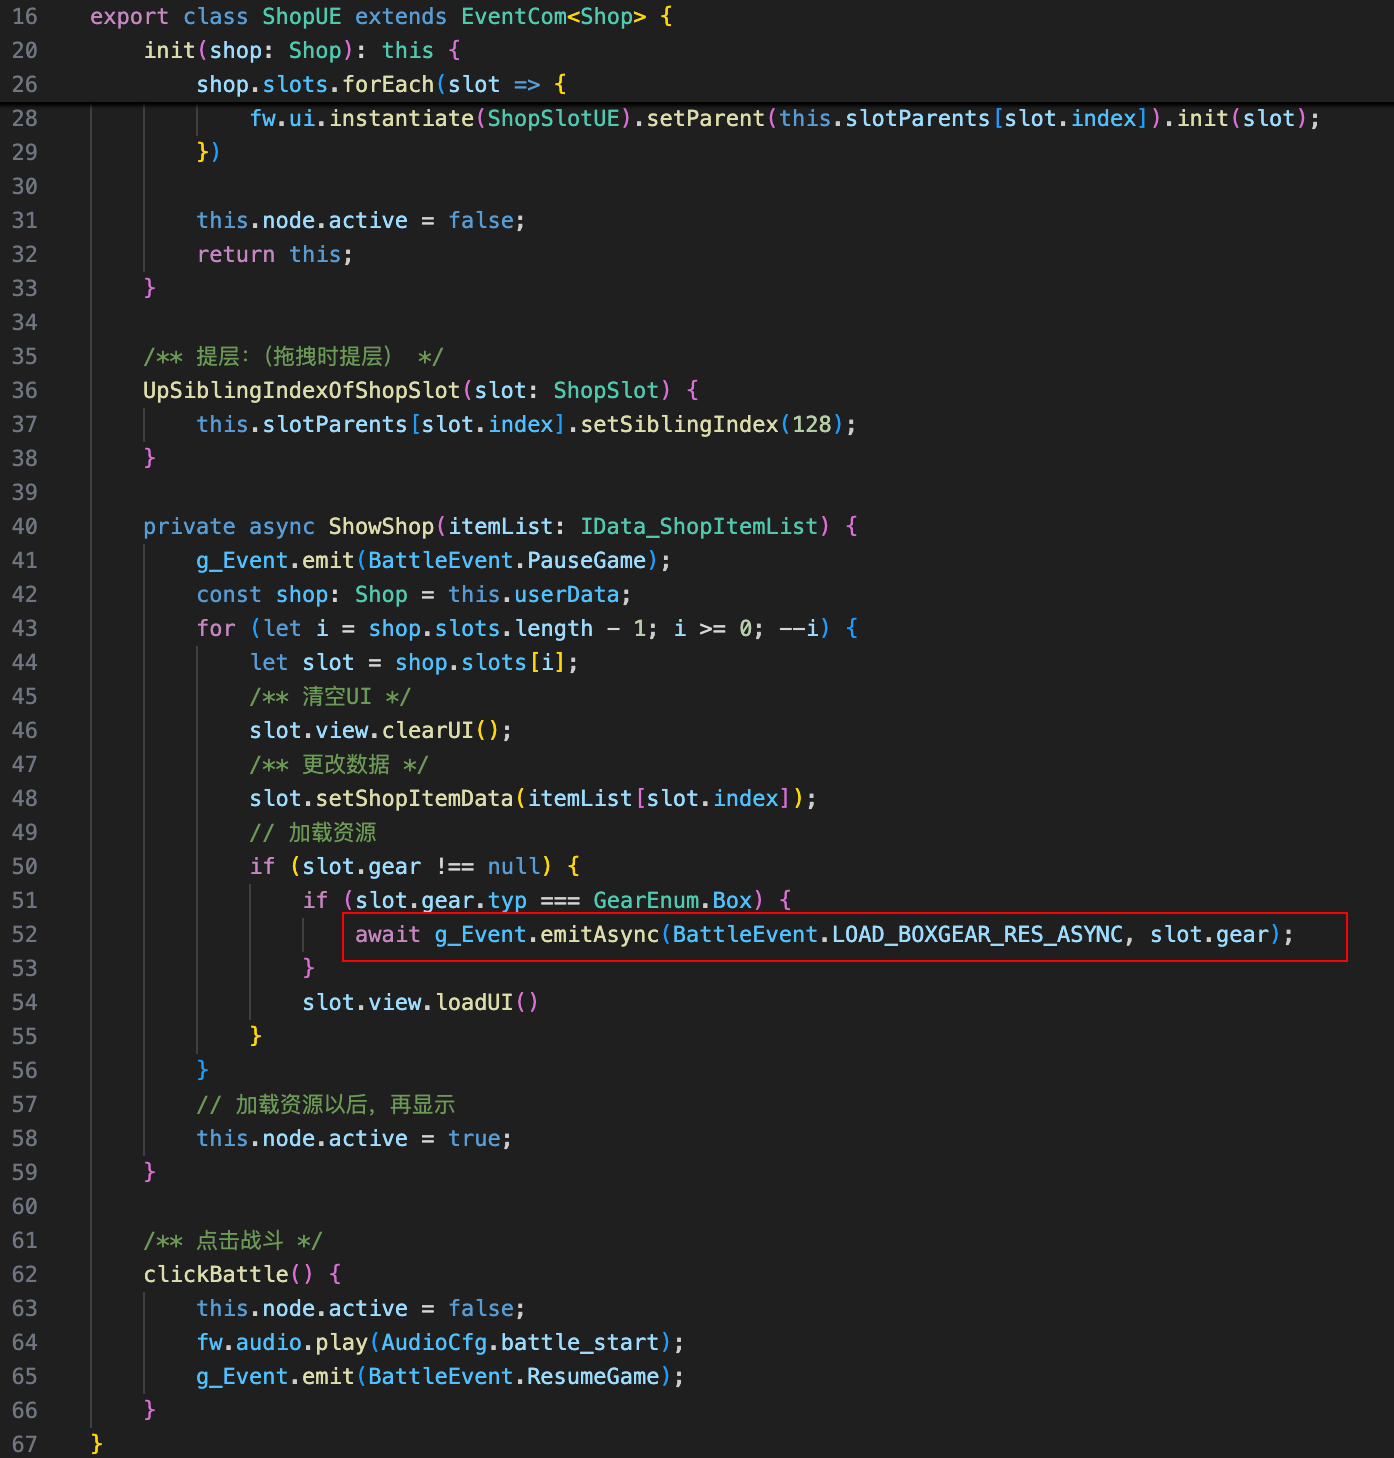Click the setShopItemData method call
This screenshot has height=1458, width=1394.
(415, 798)
